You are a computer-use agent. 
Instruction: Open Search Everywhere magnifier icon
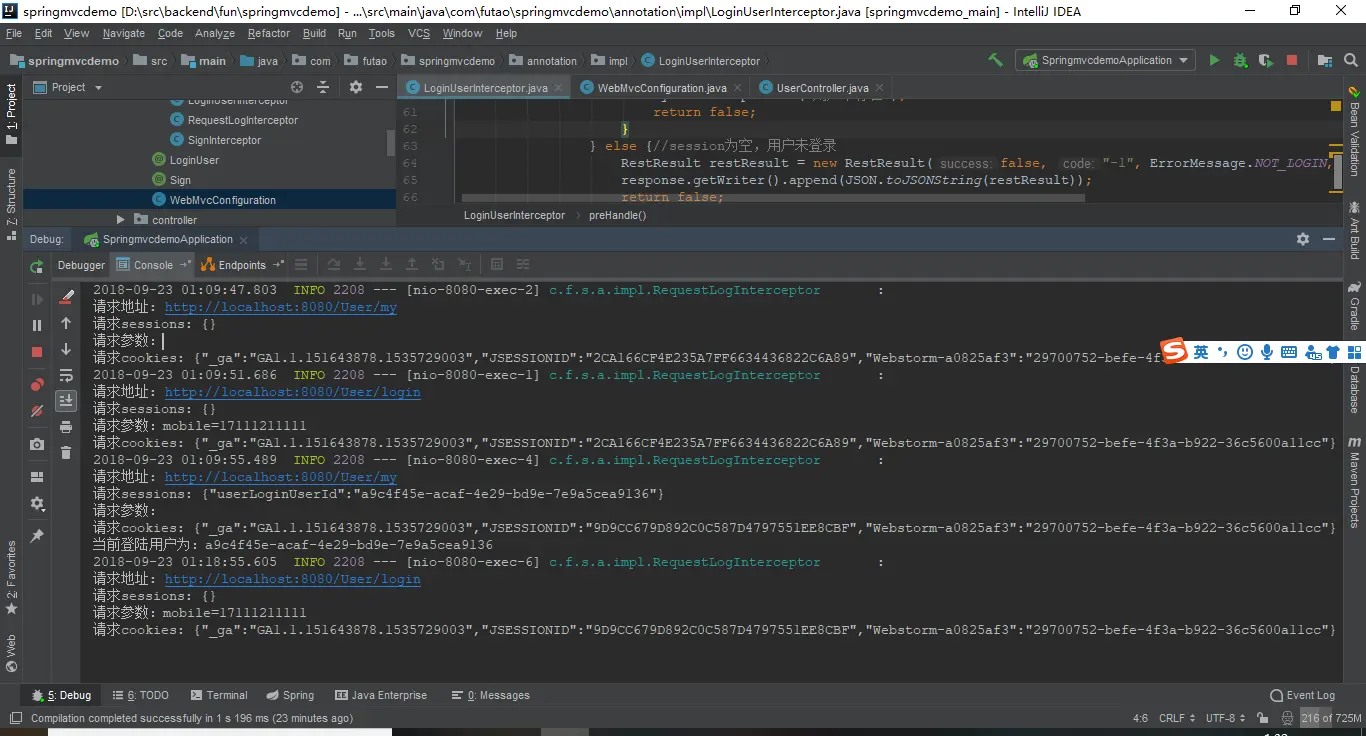(x=1351, y=60)
